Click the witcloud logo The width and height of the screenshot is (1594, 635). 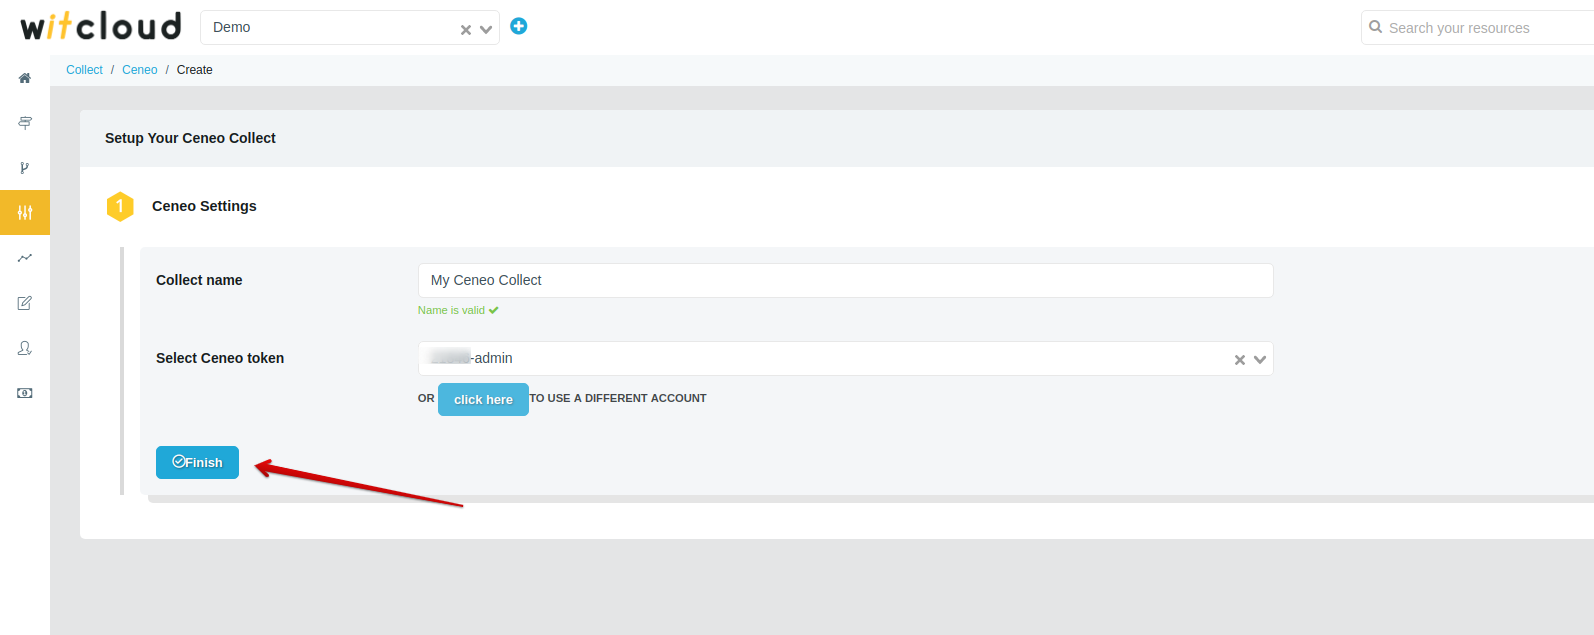(101, 26)
